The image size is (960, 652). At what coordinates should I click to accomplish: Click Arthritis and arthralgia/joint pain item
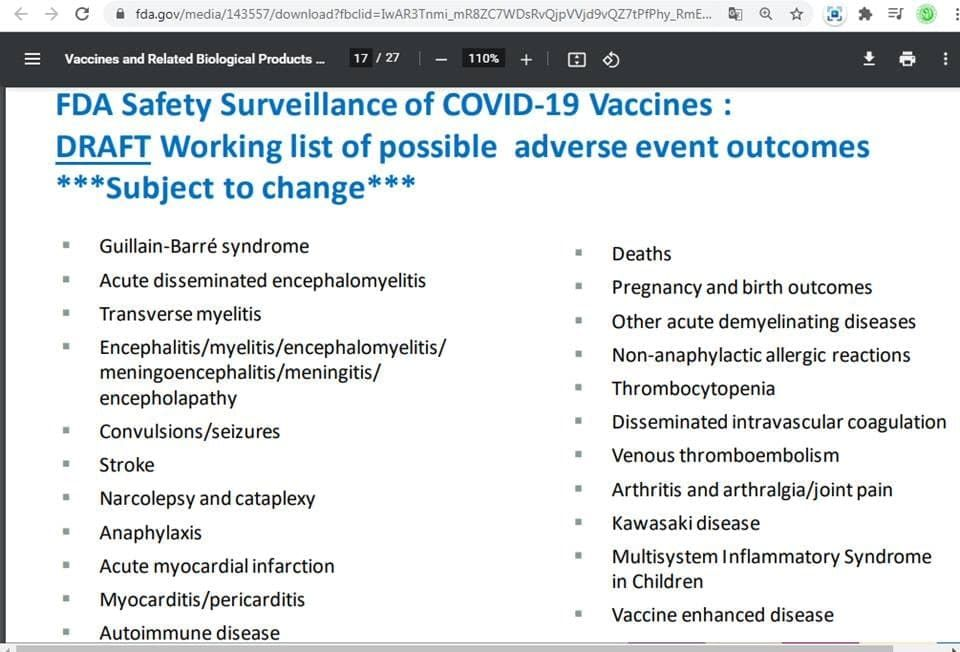[752, 490]
